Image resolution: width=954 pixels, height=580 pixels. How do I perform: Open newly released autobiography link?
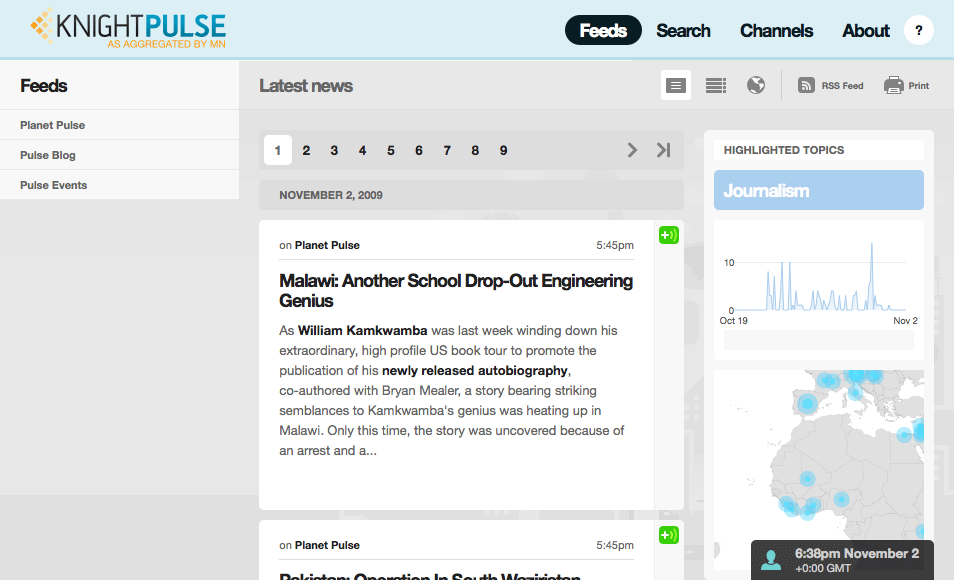475,371
